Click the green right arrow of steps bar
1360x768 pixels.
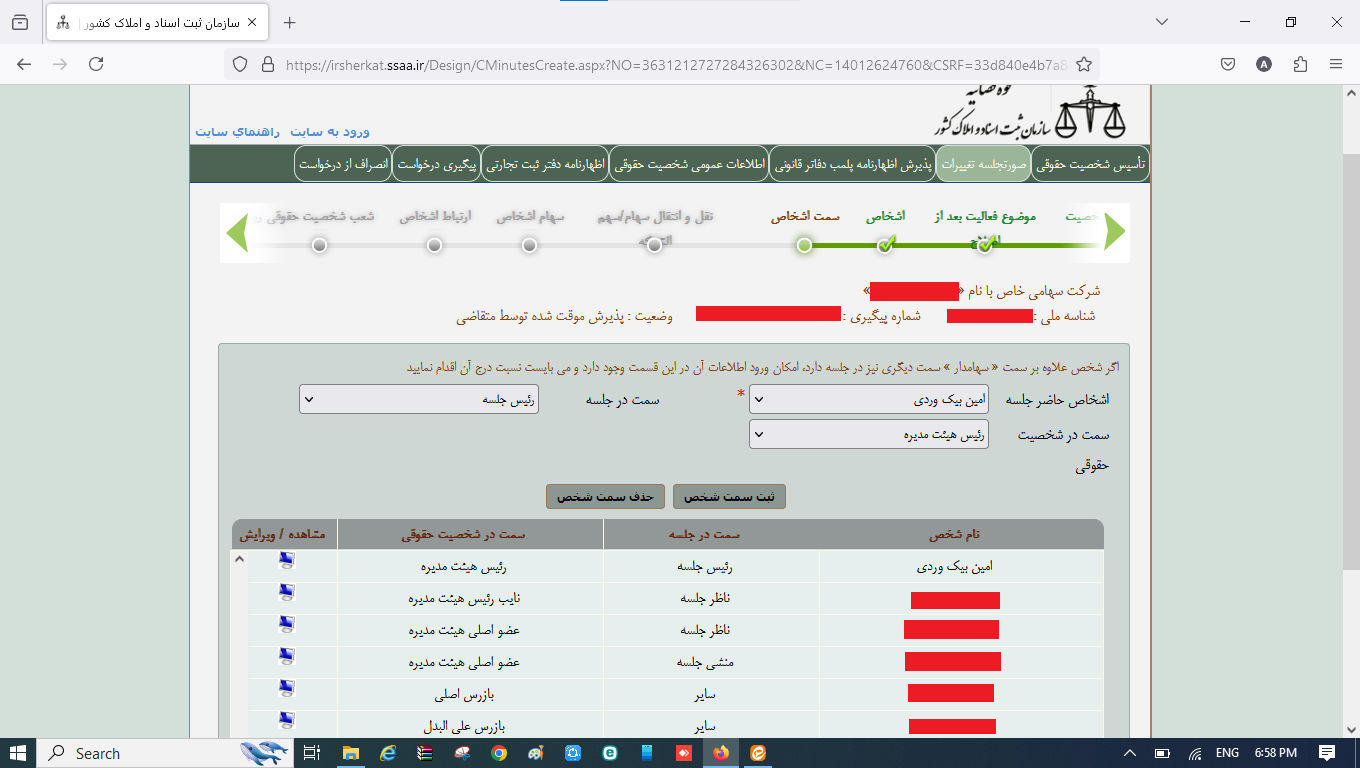1114,232
